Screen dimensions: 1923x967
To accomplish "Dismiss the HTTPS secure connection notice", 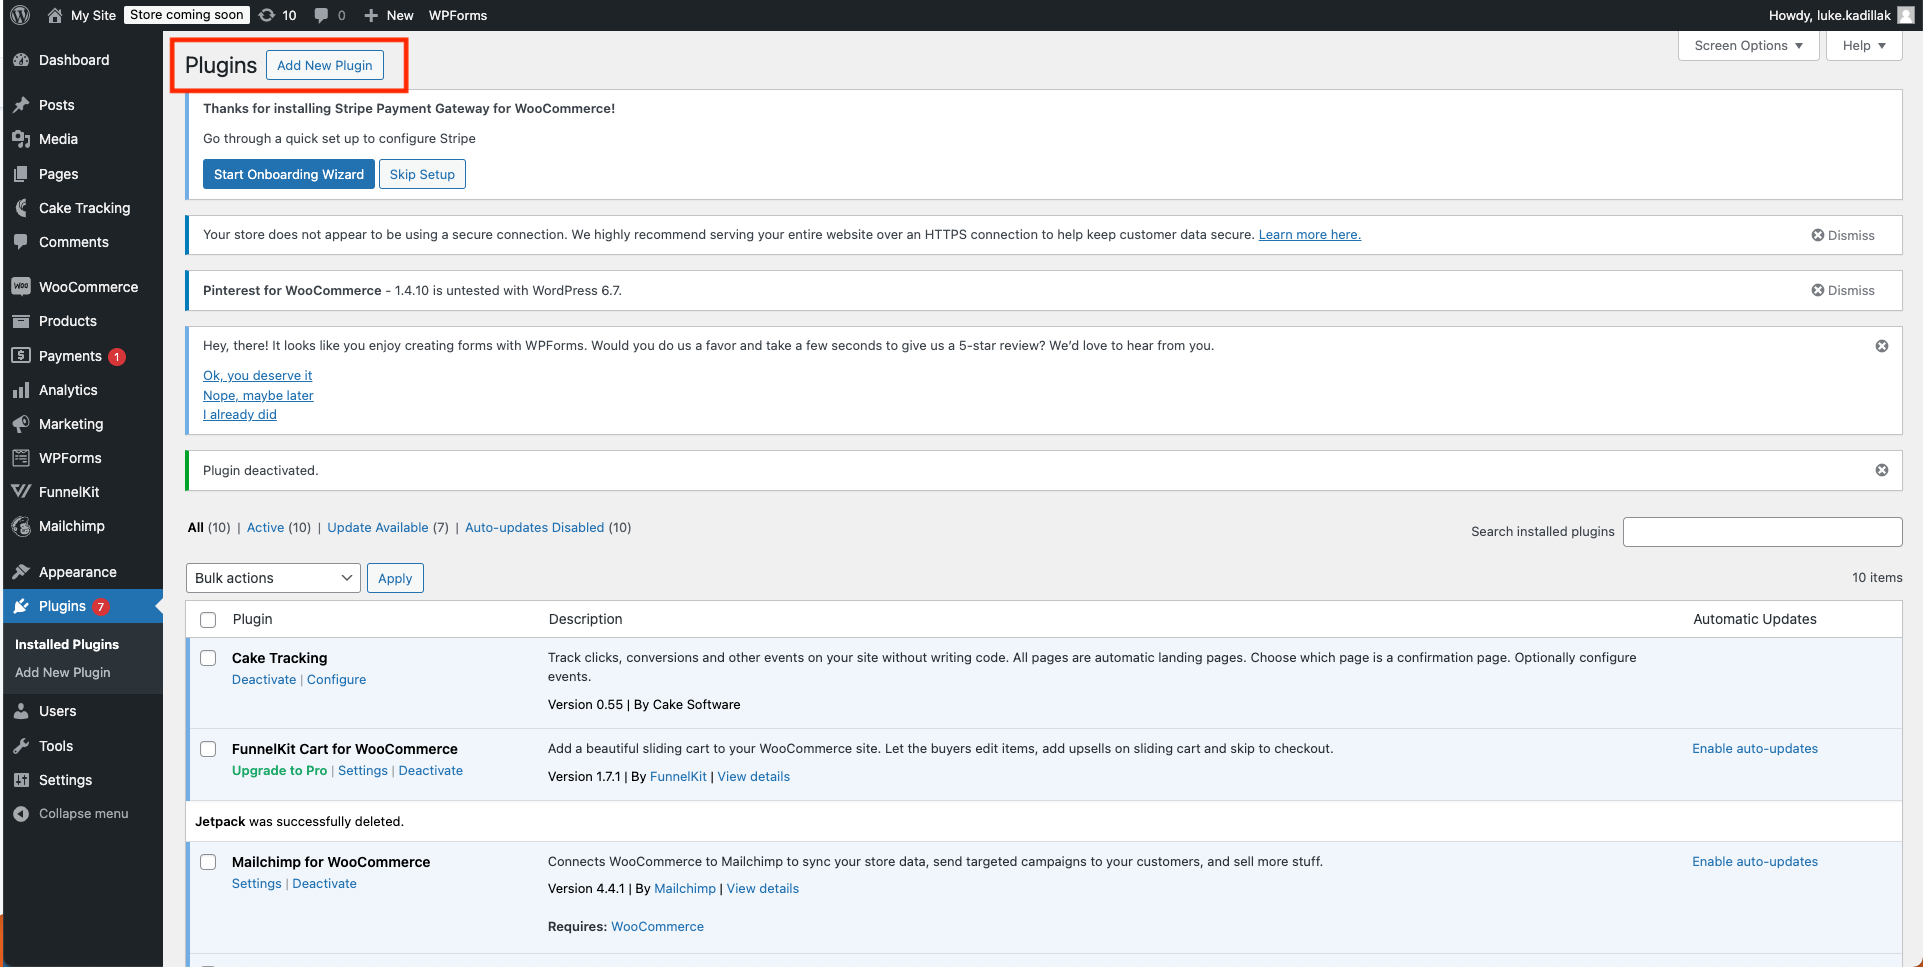I will coord(1843,235).
